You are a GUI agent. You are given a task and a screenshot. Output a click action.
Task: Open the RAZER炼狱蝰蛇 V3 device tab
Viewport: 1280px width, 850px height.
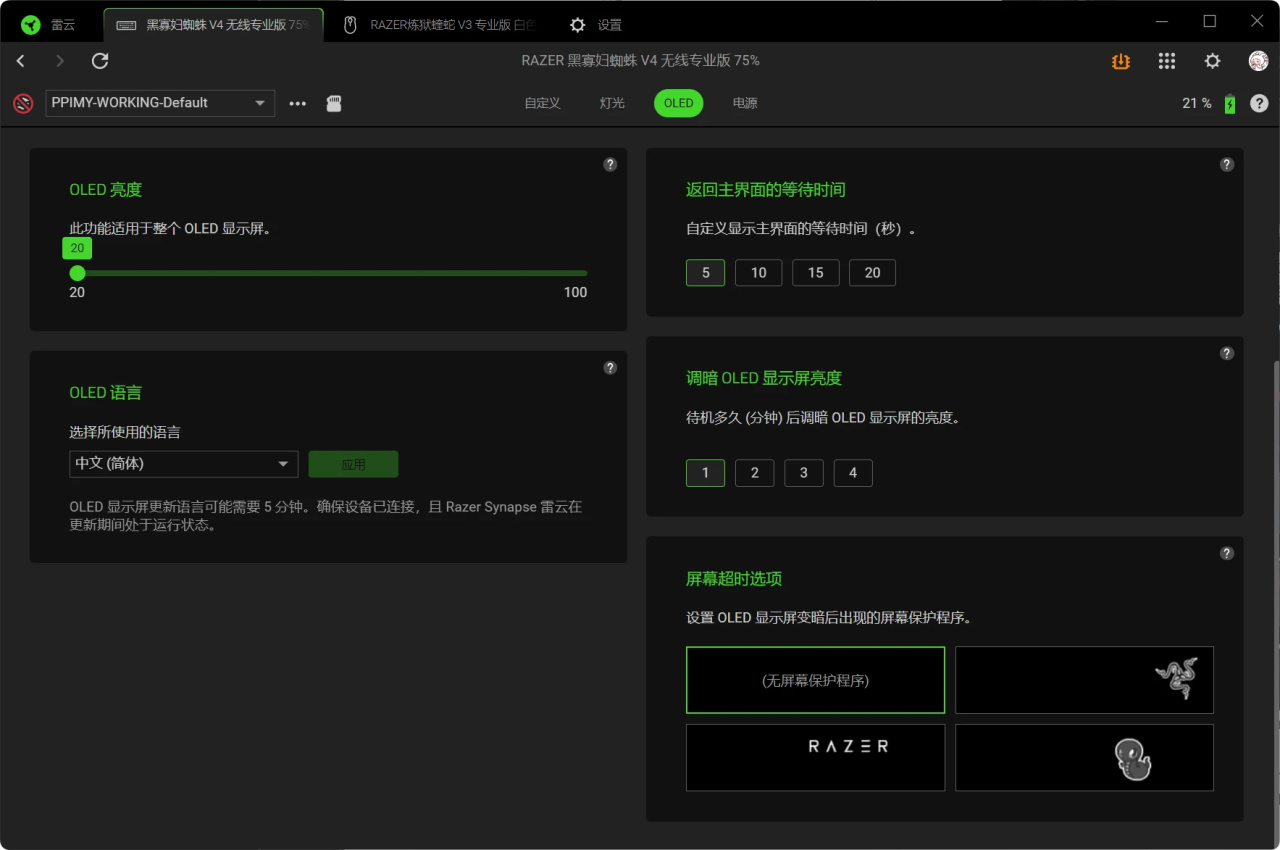point(440,25)
